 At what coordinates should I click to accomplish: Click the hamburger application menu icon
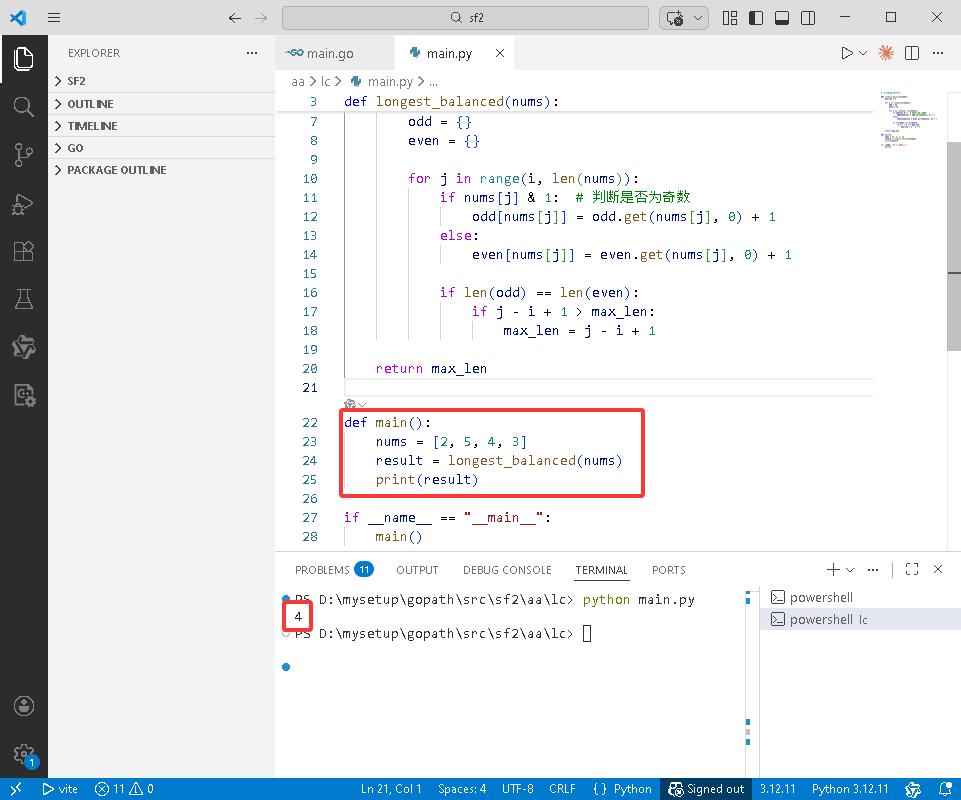[x=54, y=18]
